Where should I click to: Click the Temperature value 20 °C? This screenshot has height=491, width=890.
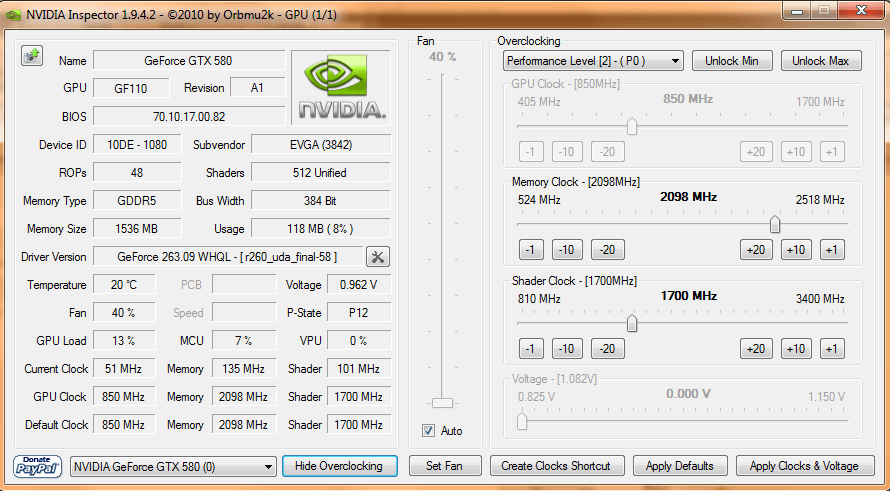[x=124, y=285]
